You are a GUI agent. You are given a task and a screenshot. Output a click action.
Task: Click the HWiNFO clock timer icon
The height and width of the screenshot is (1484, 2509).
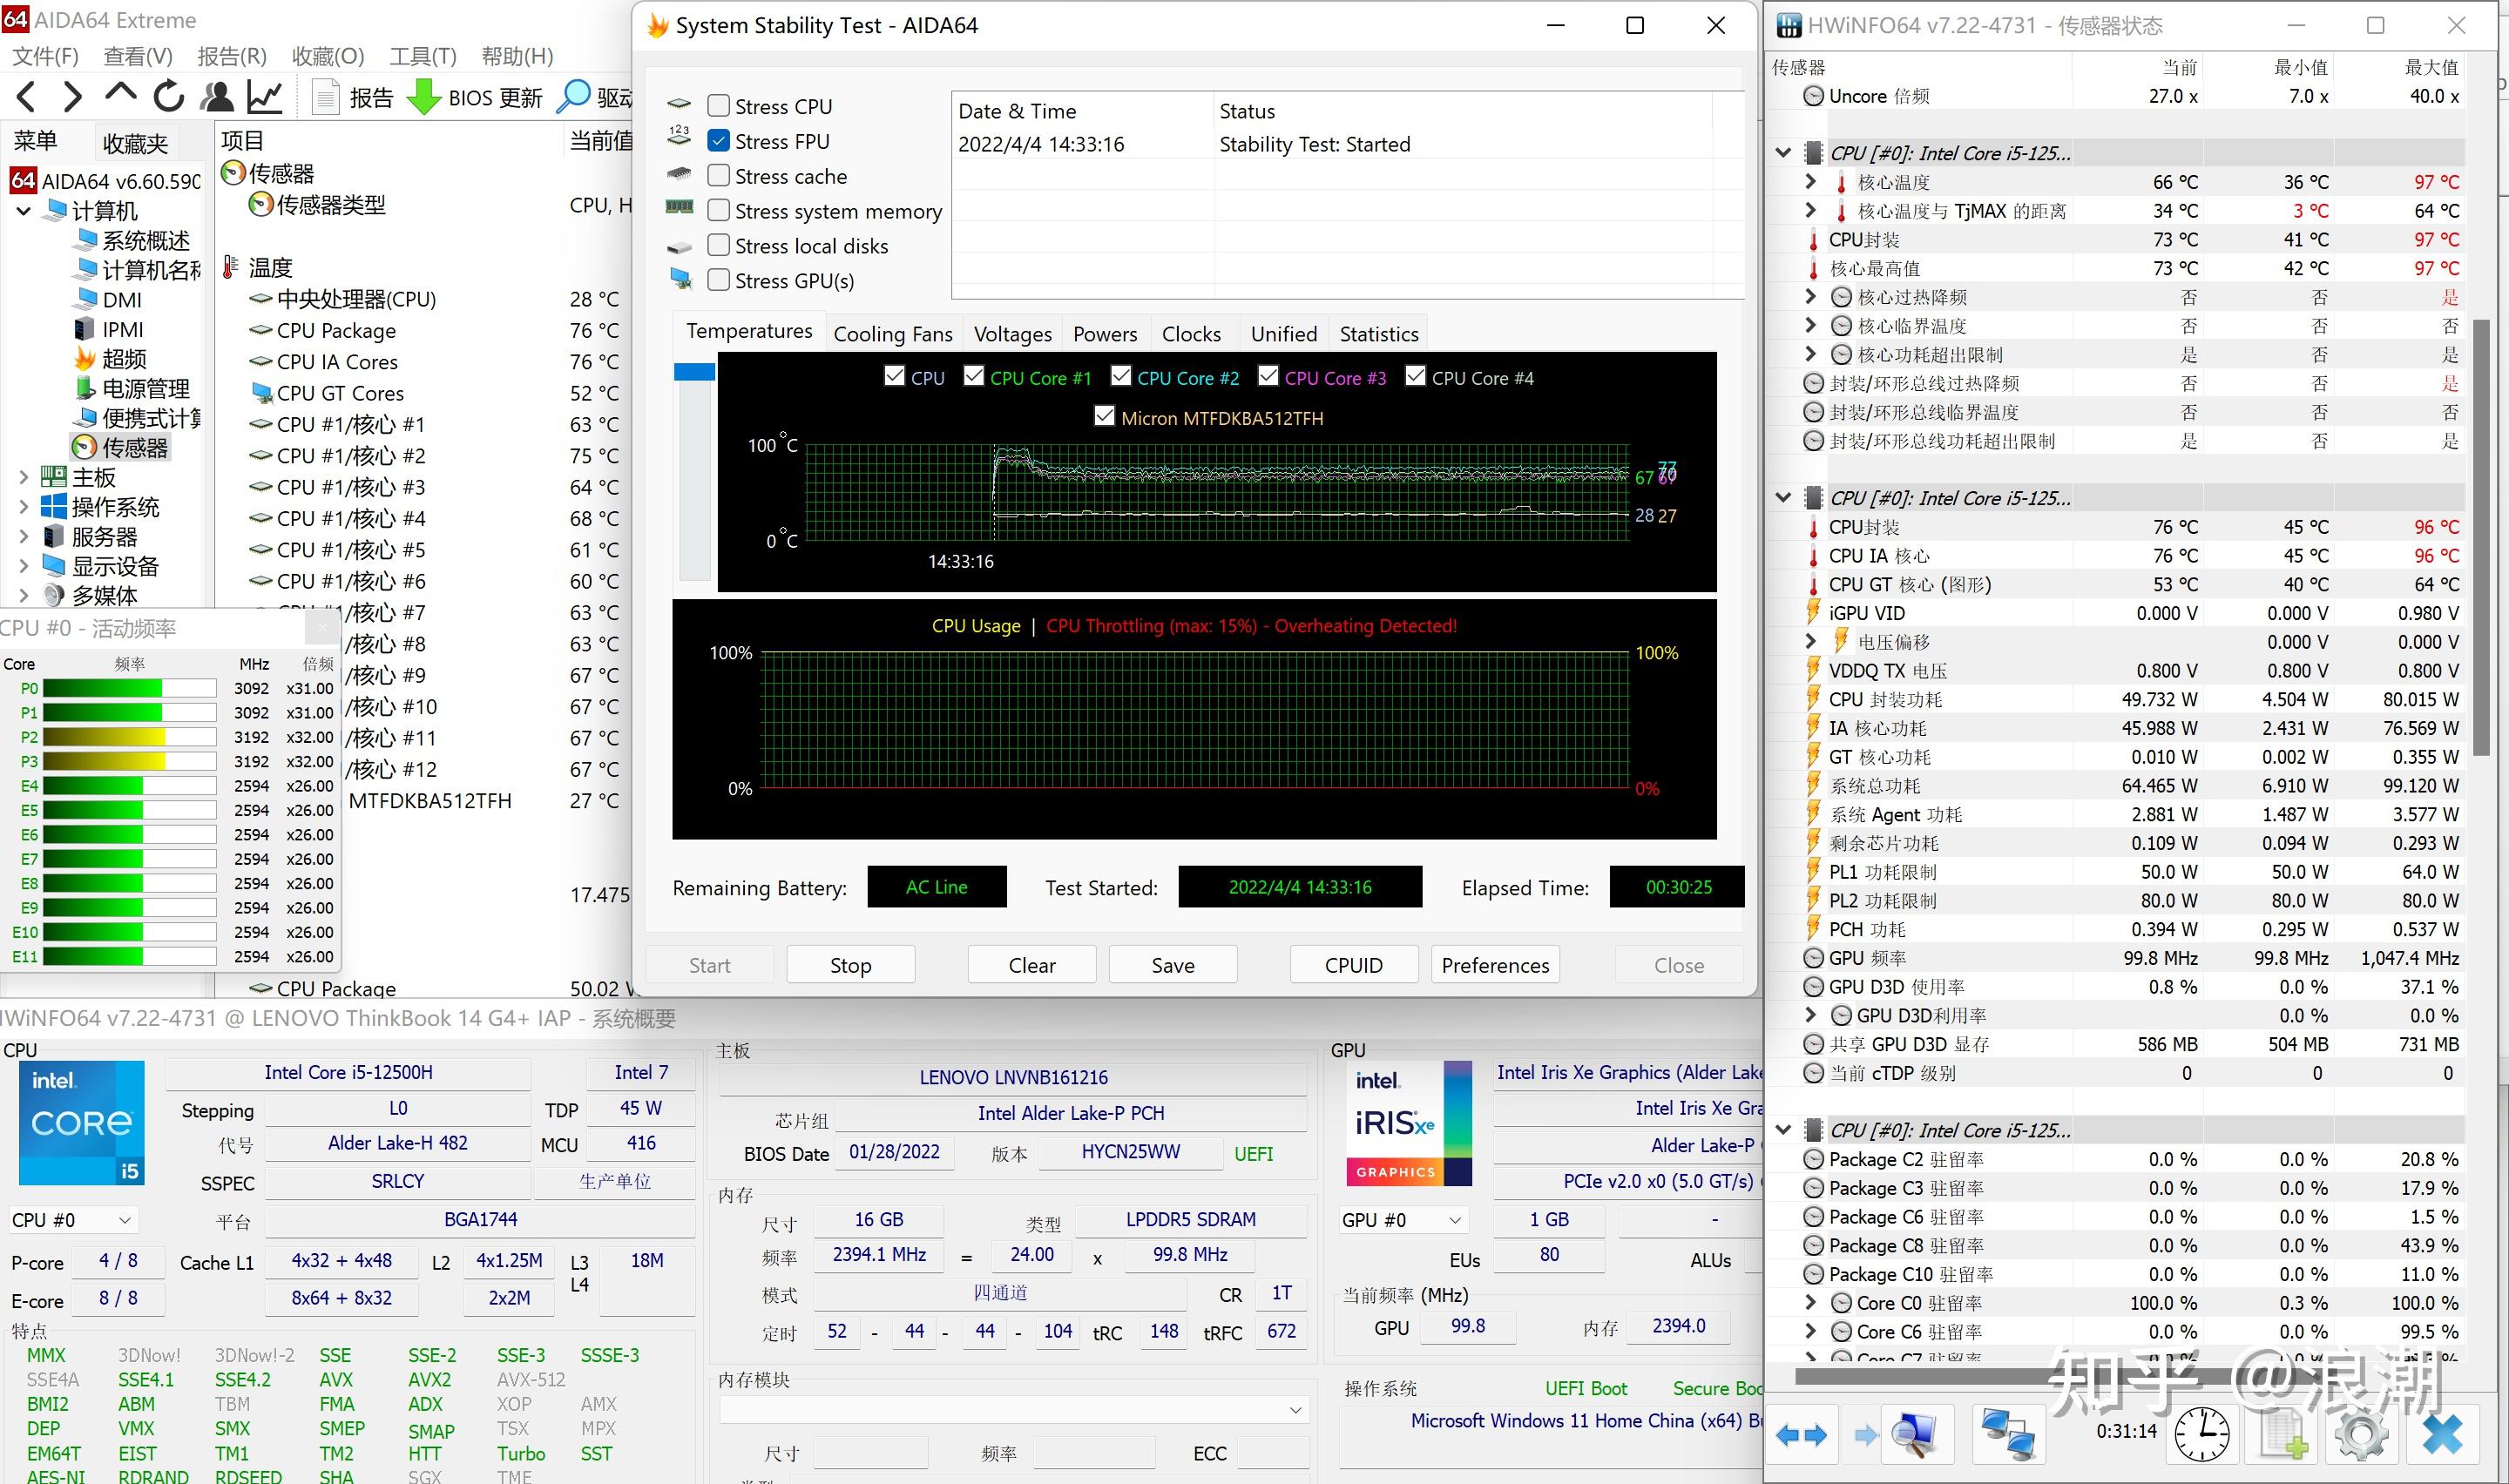pos(2201,1434)
